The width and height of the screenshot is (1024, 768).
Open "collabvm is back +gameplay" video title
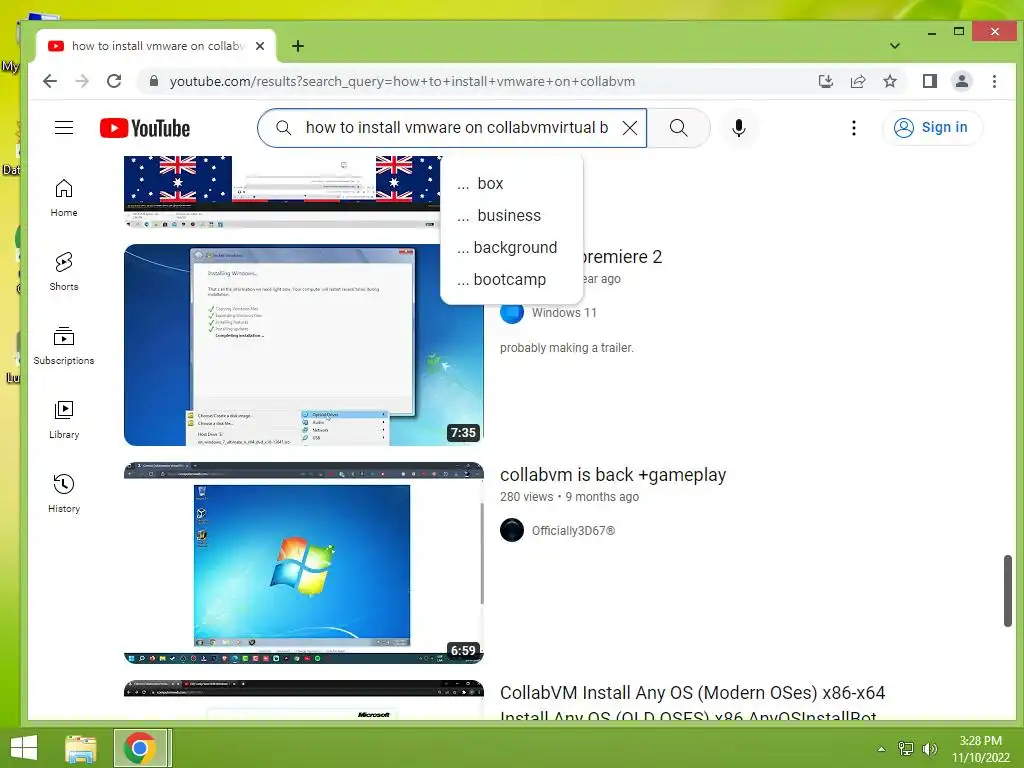(613, 475)
